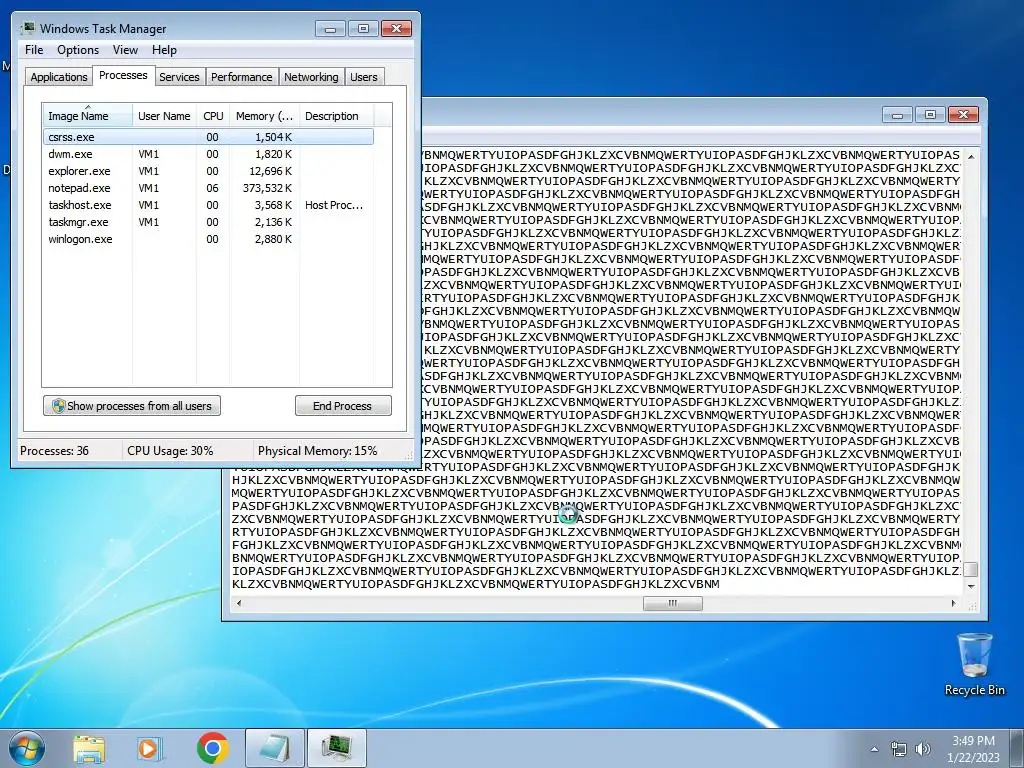Click CPU Usage: 30% status entry

[170, 451]
